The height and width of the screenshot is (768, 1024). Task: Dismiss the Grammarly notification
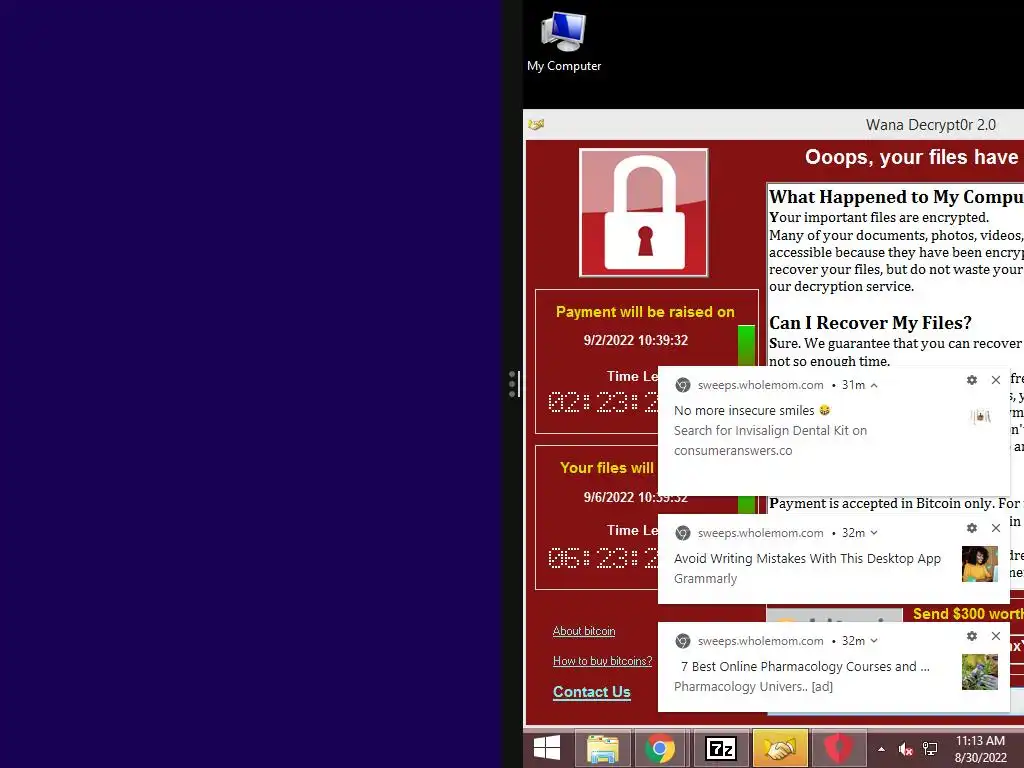pyautogui.click(x=996, y=528)
